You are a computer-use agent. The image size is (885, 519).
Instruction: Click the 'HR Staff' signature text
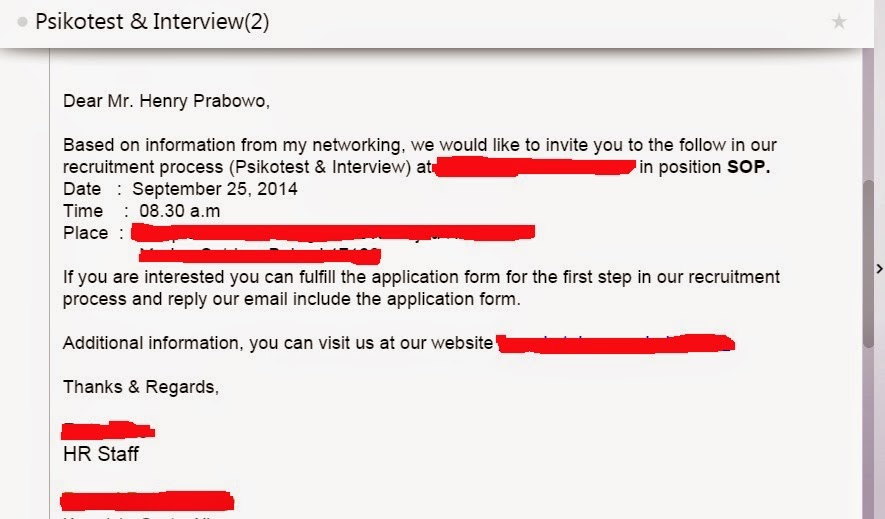pyautogui.click(x=100, y=454)
